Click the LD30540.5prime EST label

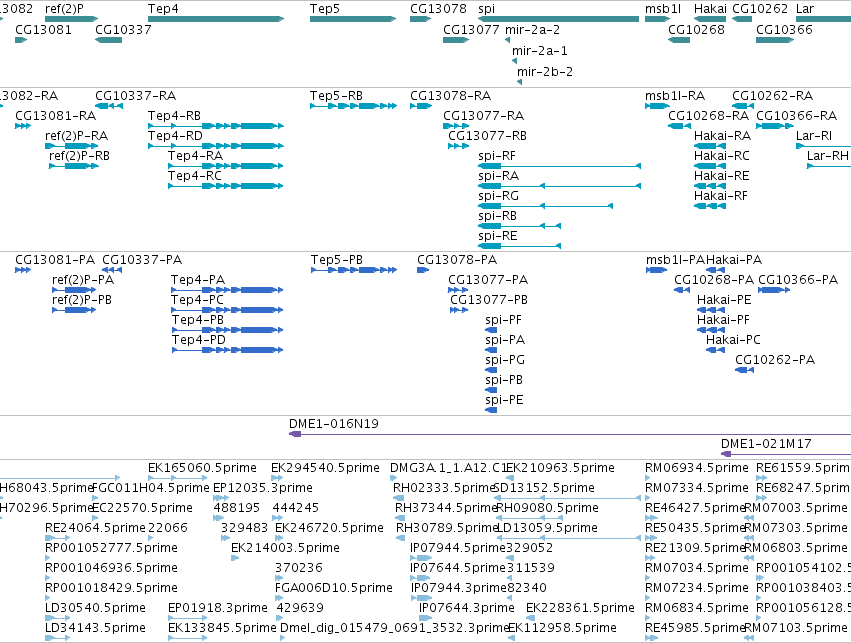point(96,608)
